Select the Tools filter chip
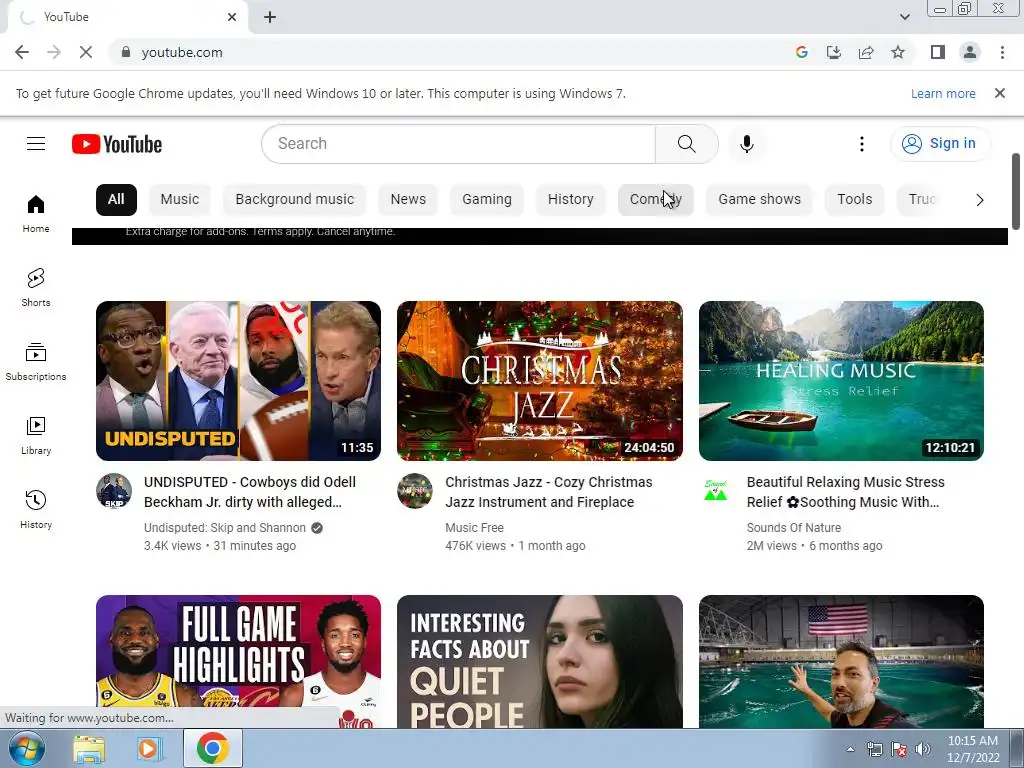The image size is (1024, 768). click(854, 200)
